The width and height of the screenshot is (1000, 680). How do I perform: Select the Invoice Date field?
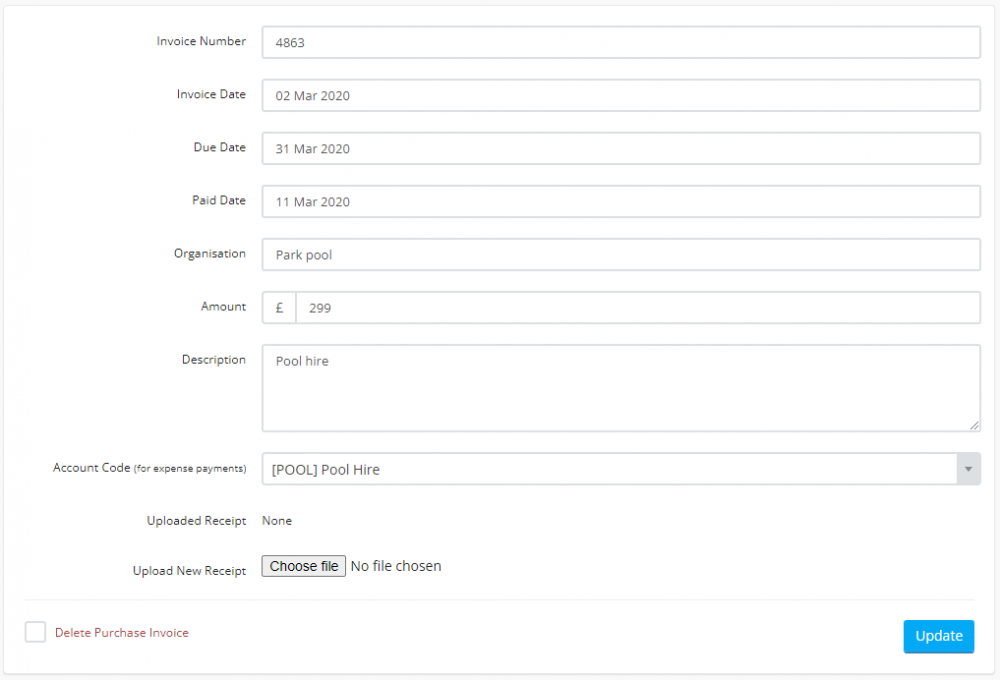620,95
